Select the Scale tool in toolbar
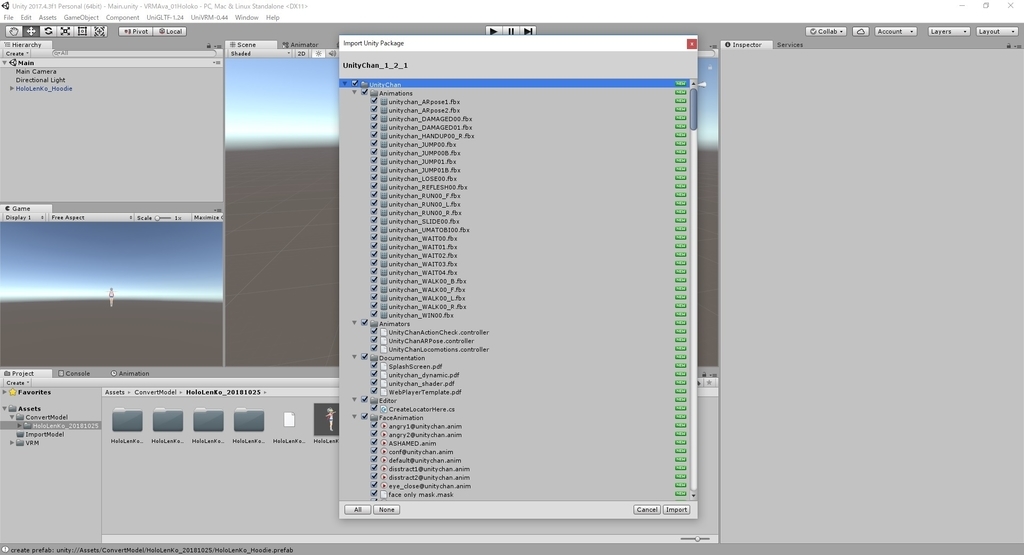 coord(65,31)
